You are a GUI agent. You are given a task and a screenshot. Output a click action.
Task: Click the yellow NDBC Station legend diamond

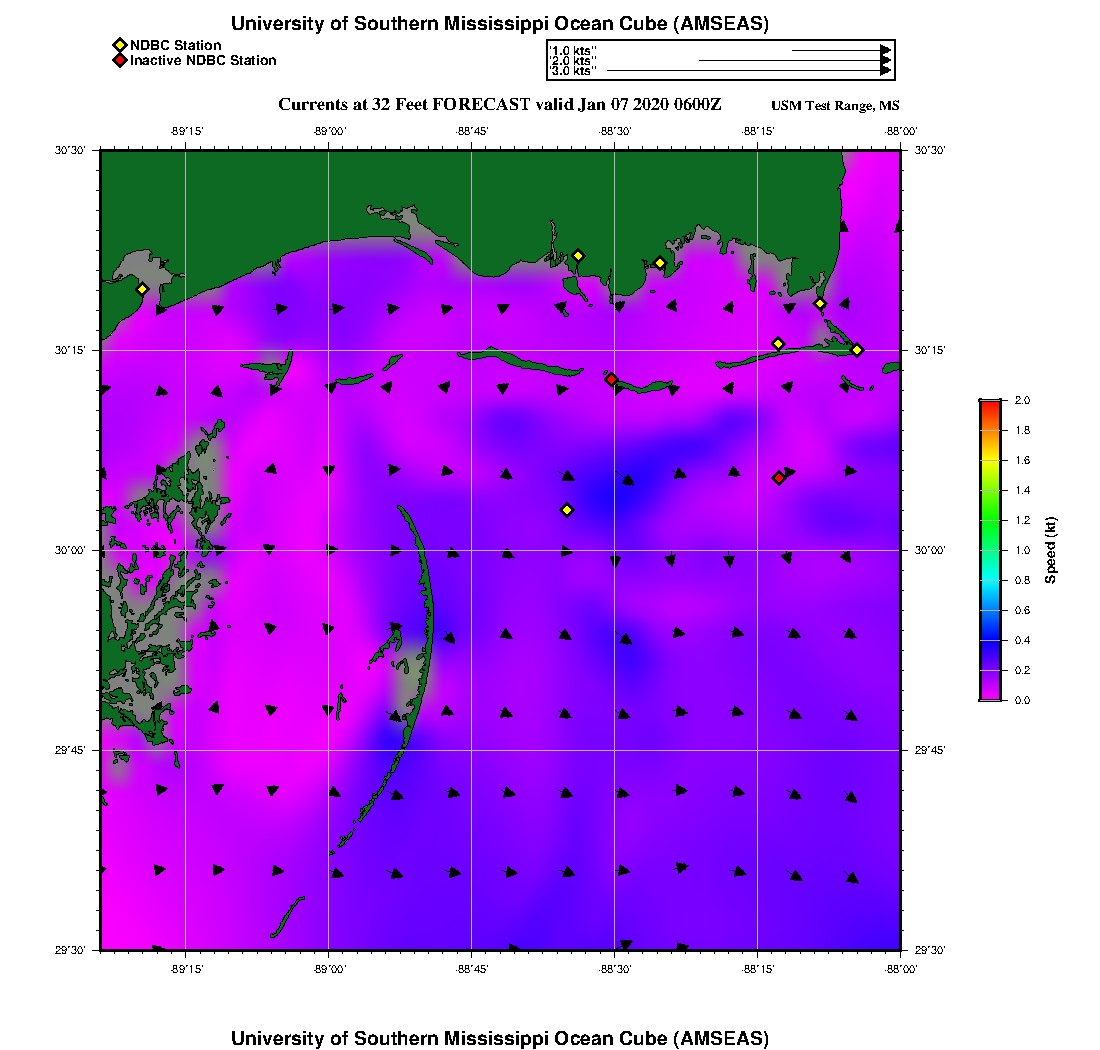pos(119,46)
